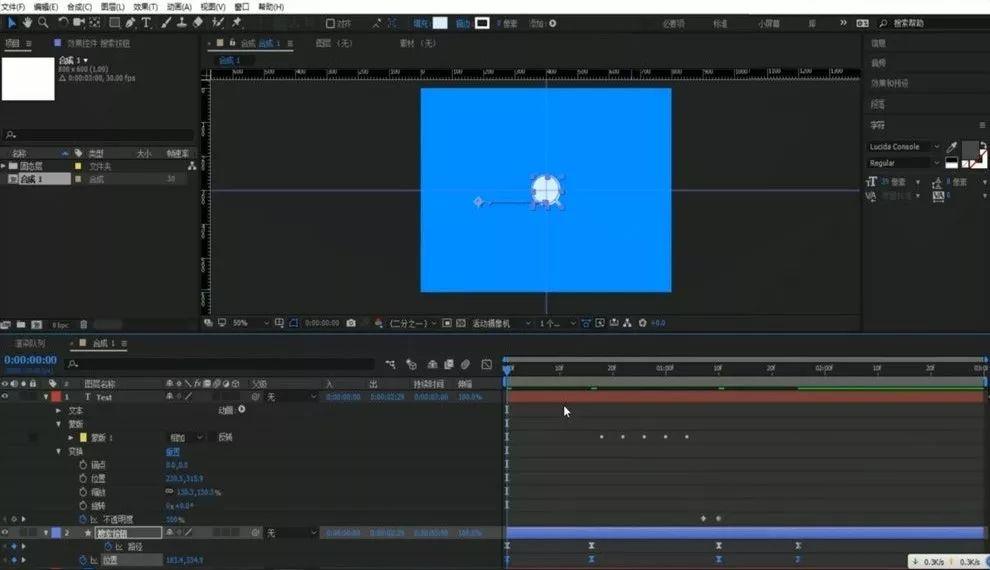Select the Puppet Pin tool
Viewport: 990px width, 570px height.
[237, 23]
